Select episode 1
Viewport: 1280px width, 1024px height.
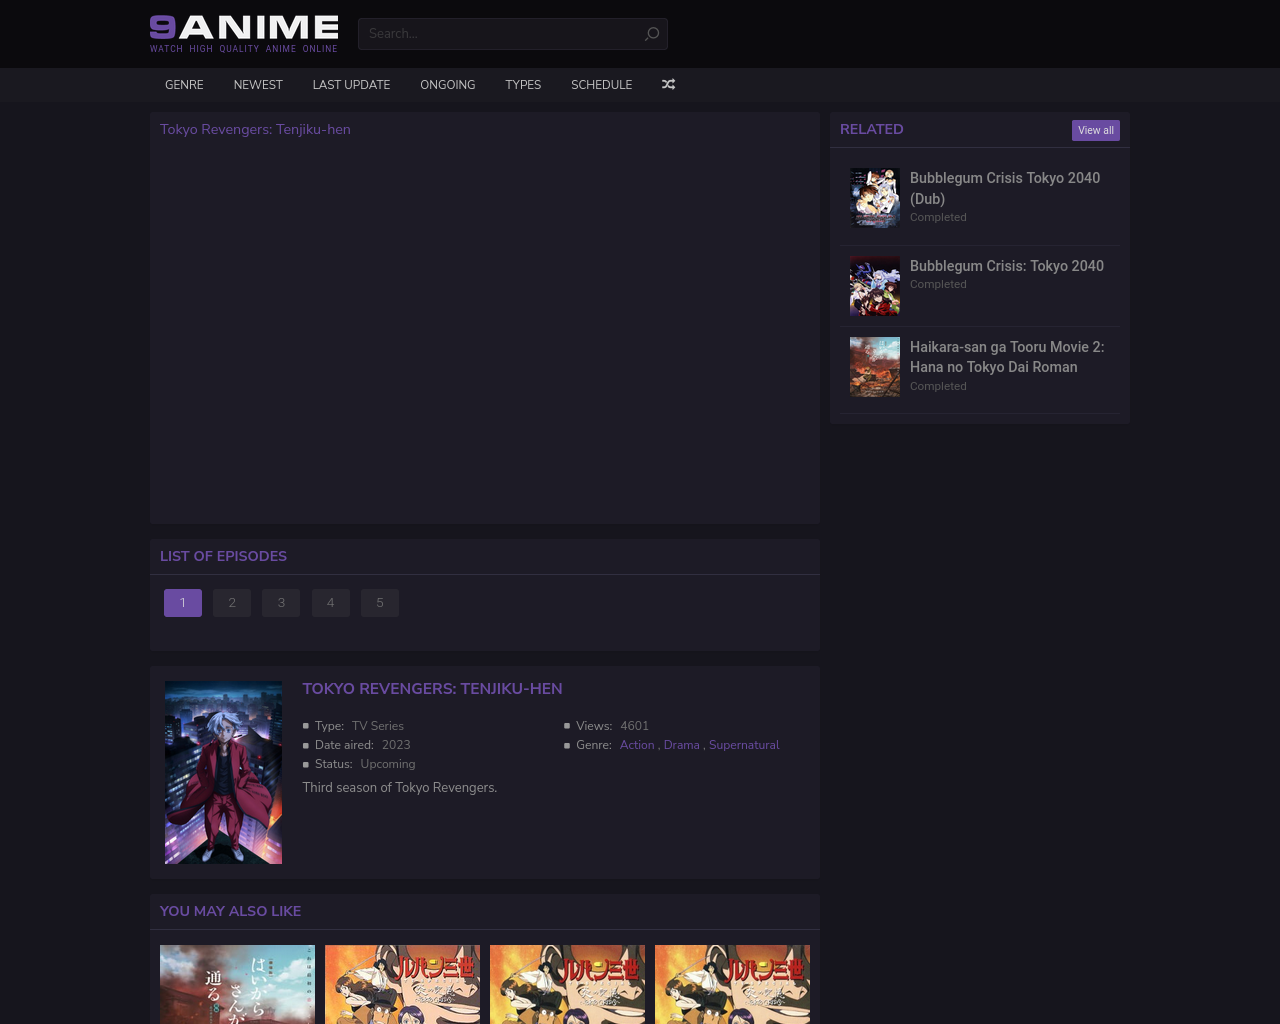coord(183,603)
